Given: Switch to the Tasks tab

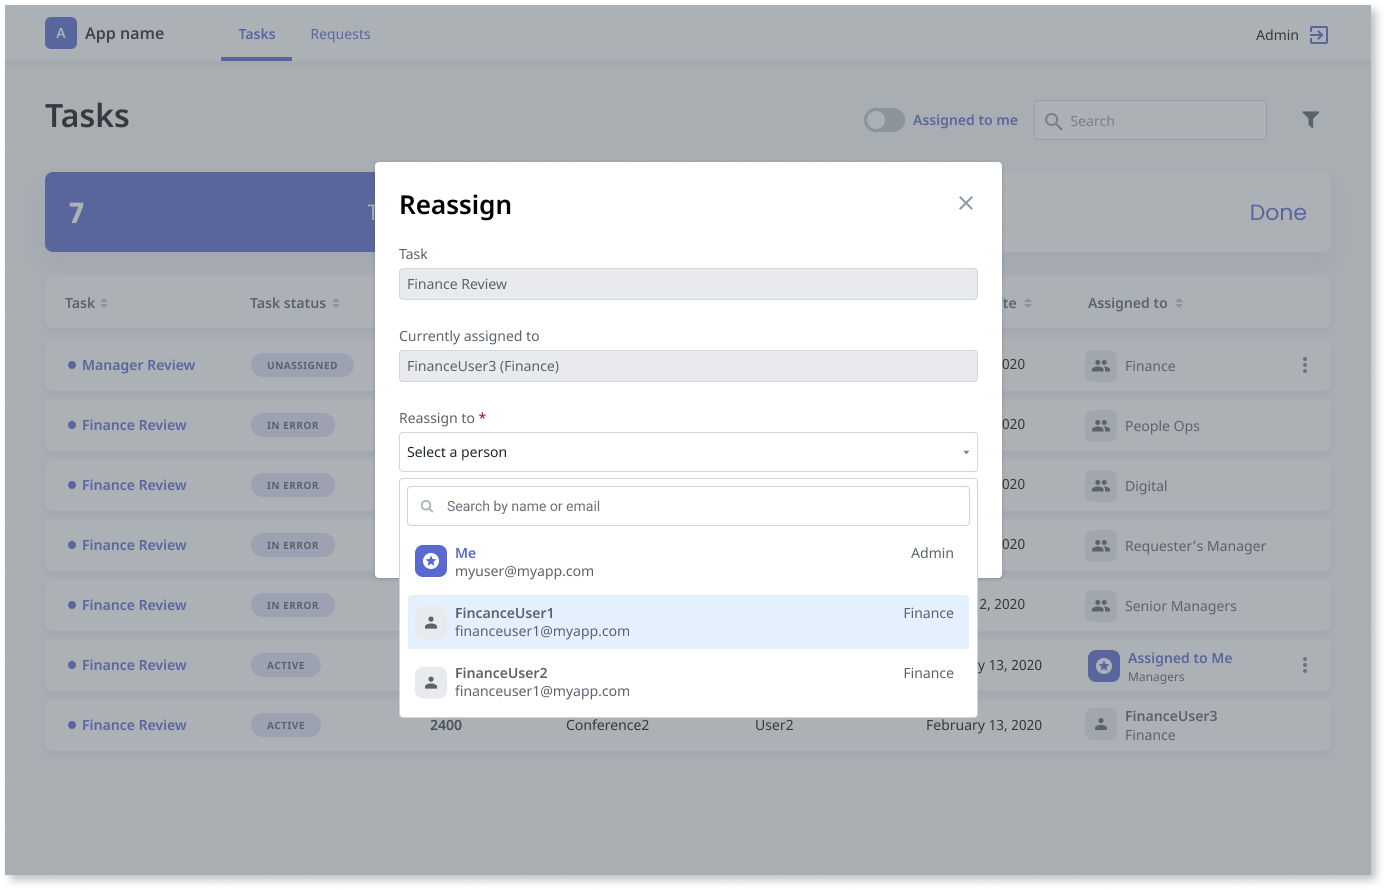Looking at the screenshot, I should click(256, 33).
